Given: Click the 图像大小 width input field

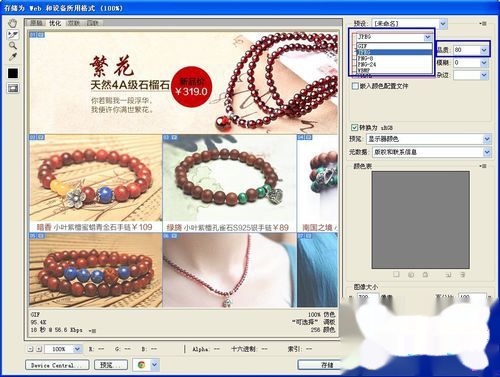Looking at the screenshot, I should click(x=368, y=296).
